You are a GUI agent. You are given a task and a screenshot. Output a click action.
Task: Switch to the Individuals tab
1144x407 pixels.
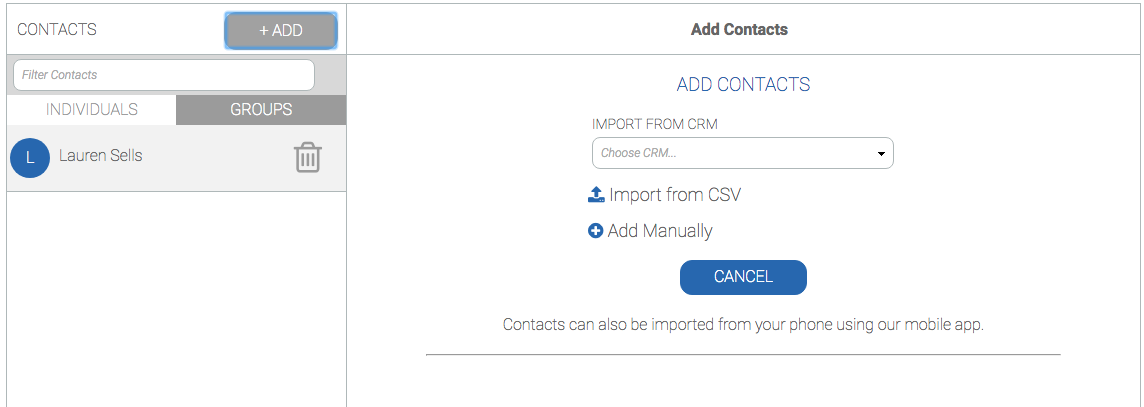(x=92, y=110)
